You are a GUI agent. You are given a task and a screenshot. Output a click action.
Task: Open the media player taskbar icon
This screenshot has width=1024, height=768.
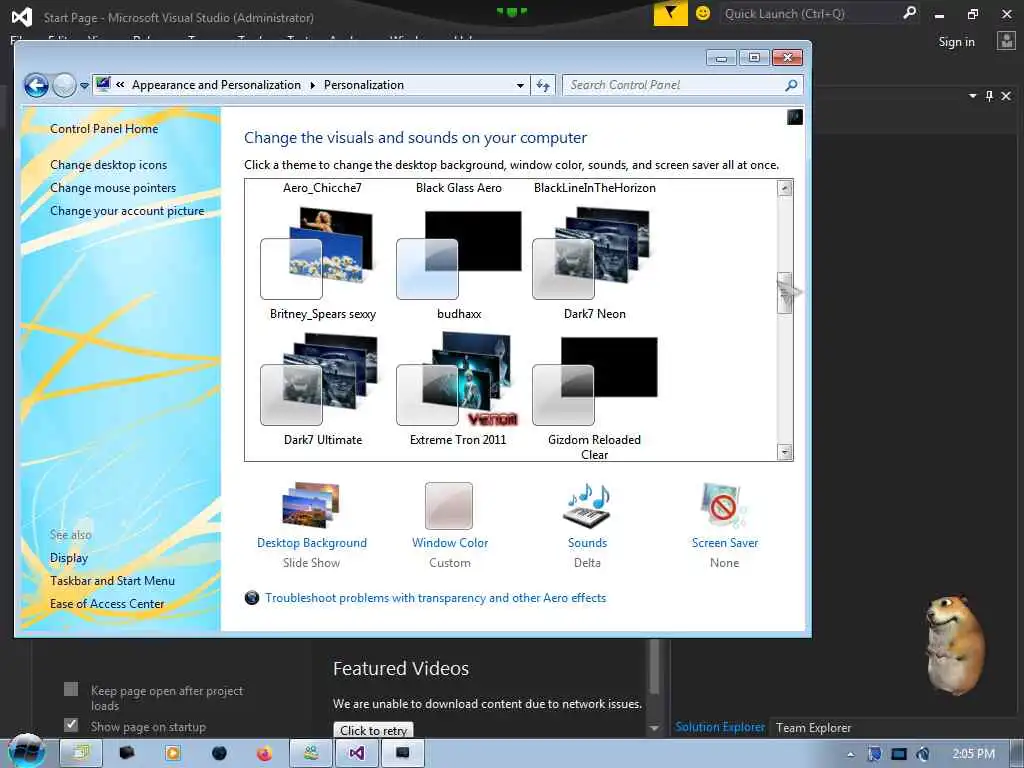[x=173, y=754]
